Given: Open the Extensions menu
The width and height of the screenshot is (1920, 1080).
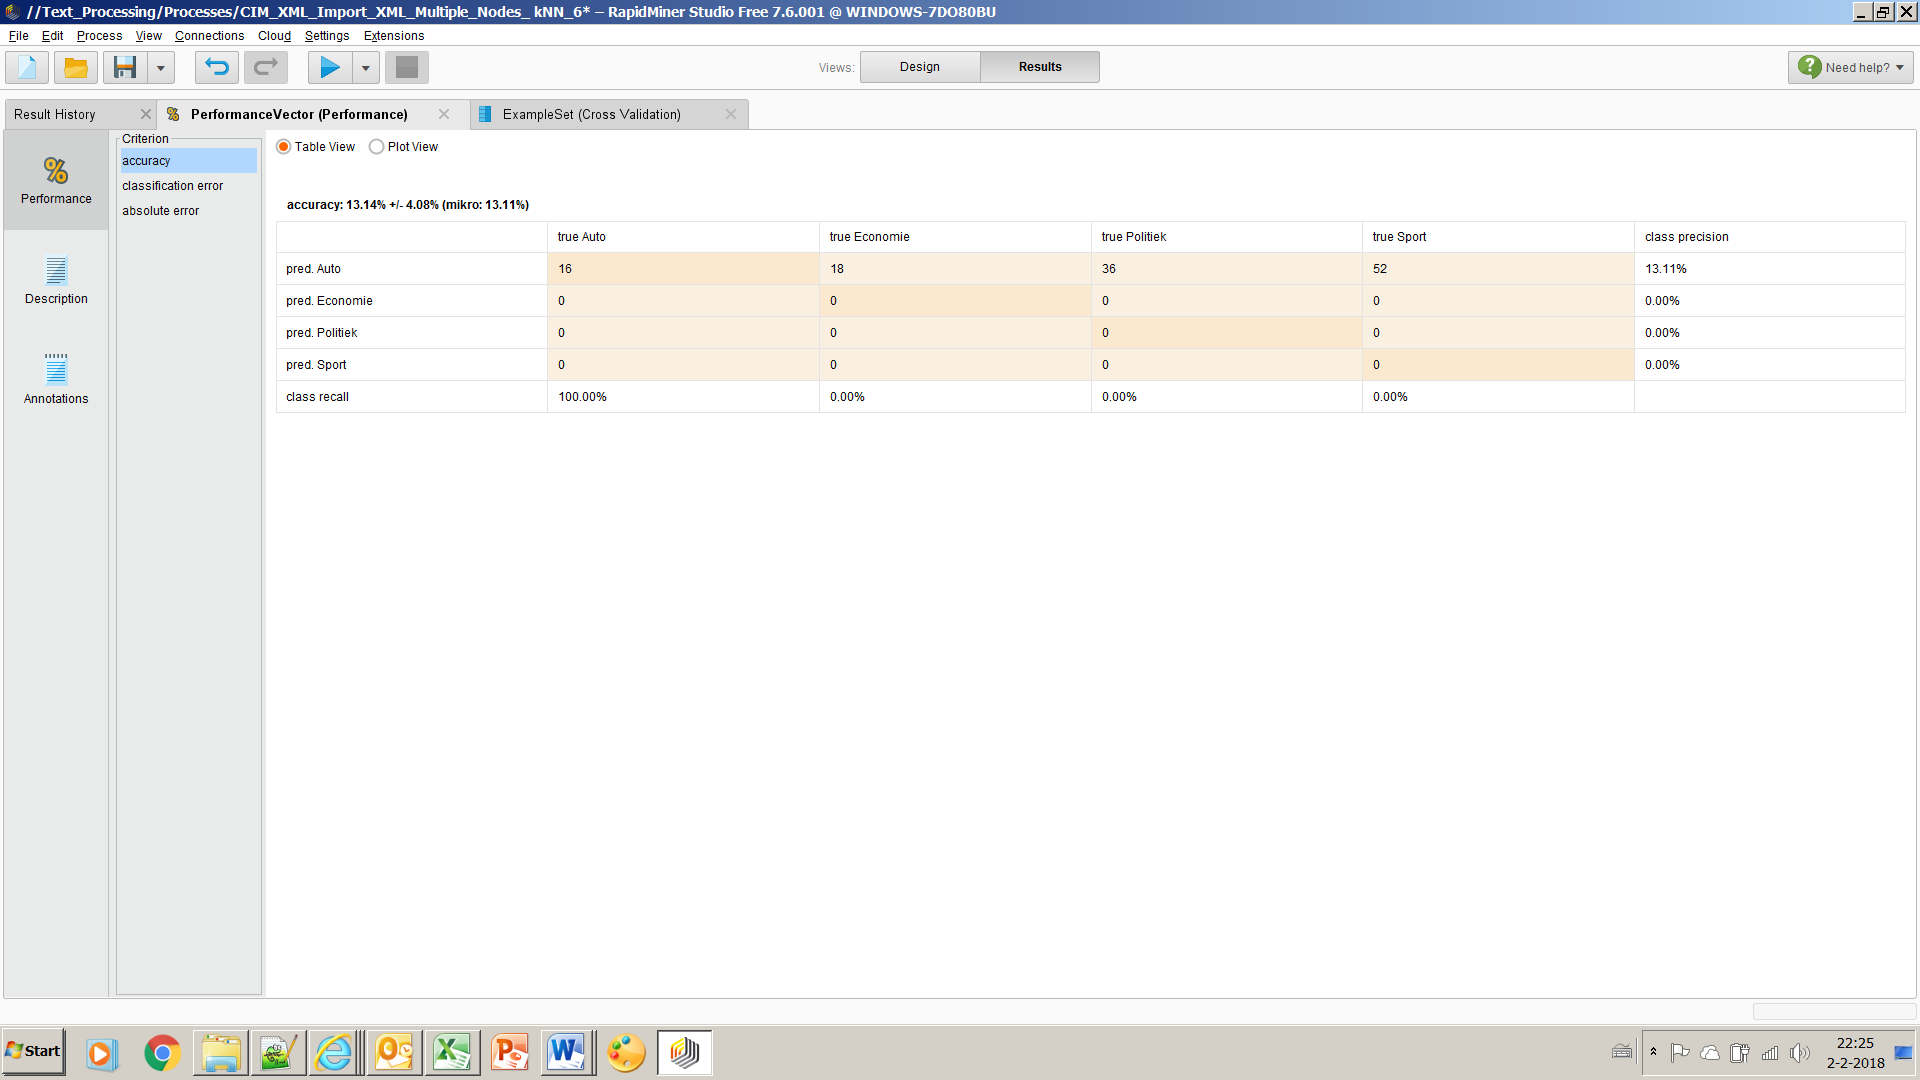Looking at the screenshot, I should (x=394, y=35).
